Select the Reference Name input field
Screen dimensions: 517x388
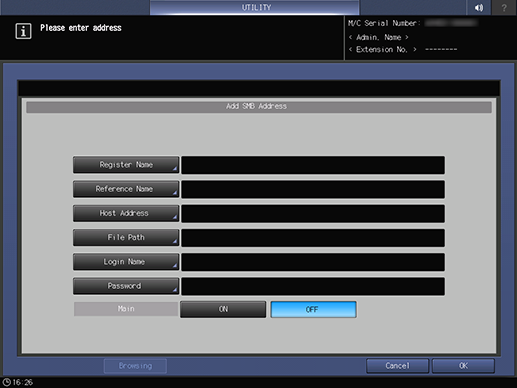pyautogui.click(x=313, y=189)
